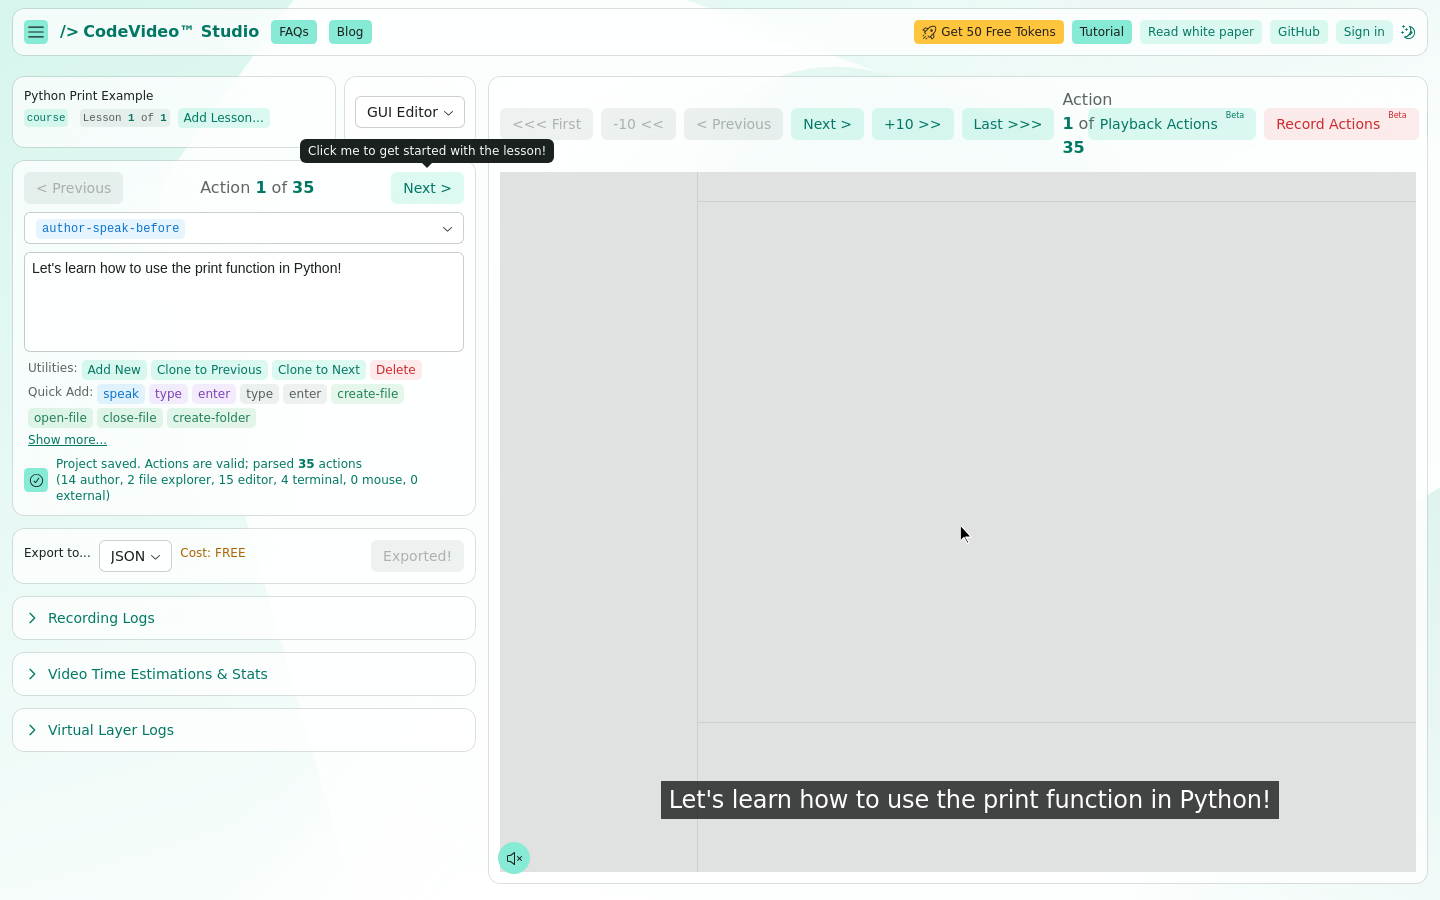The width and height of the screenshot is (1440, 900).
Task: Expand Video Time Estimations & Stats
Action: tap(244, 674)
